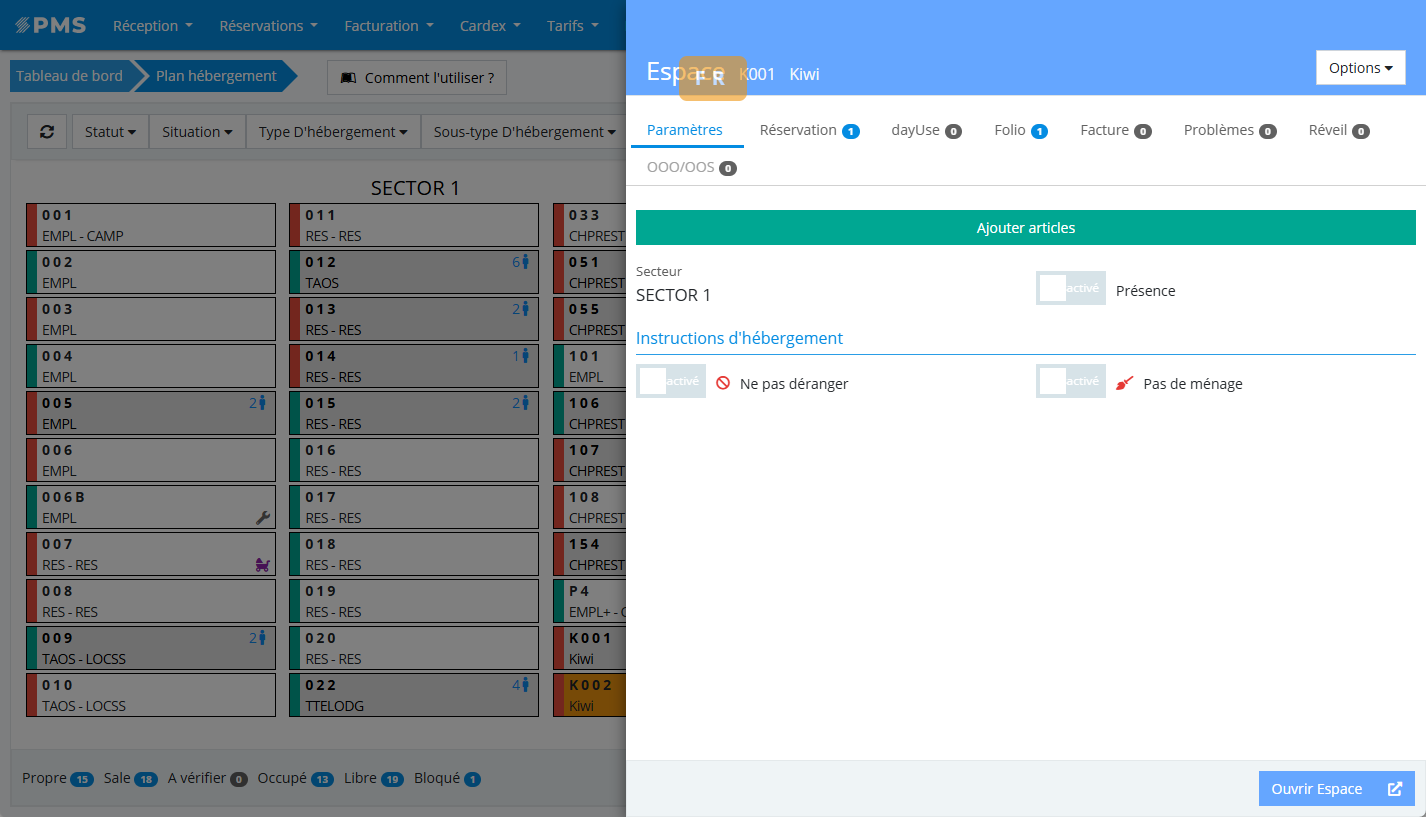Image resolution: width=1426 pixels, height=817 pixels.
Task: Expand the Statut filter dropdown
Action: click(x=110, y=132)
